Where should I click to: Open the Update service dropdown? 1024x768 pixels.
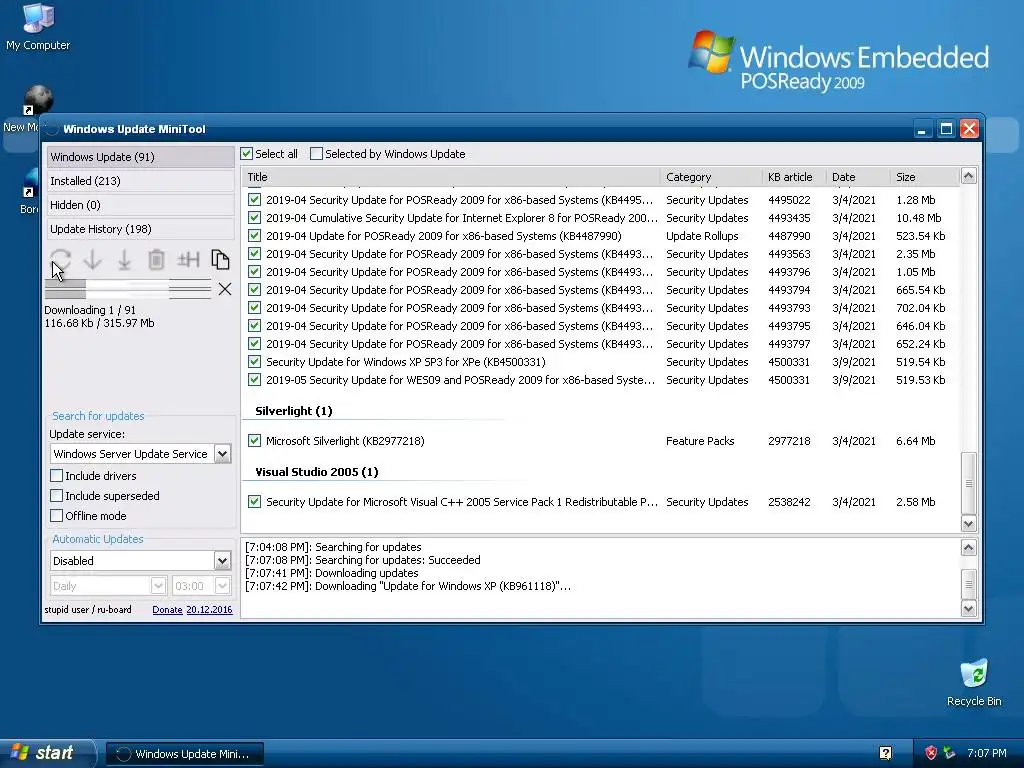click(x=222, y=454)
